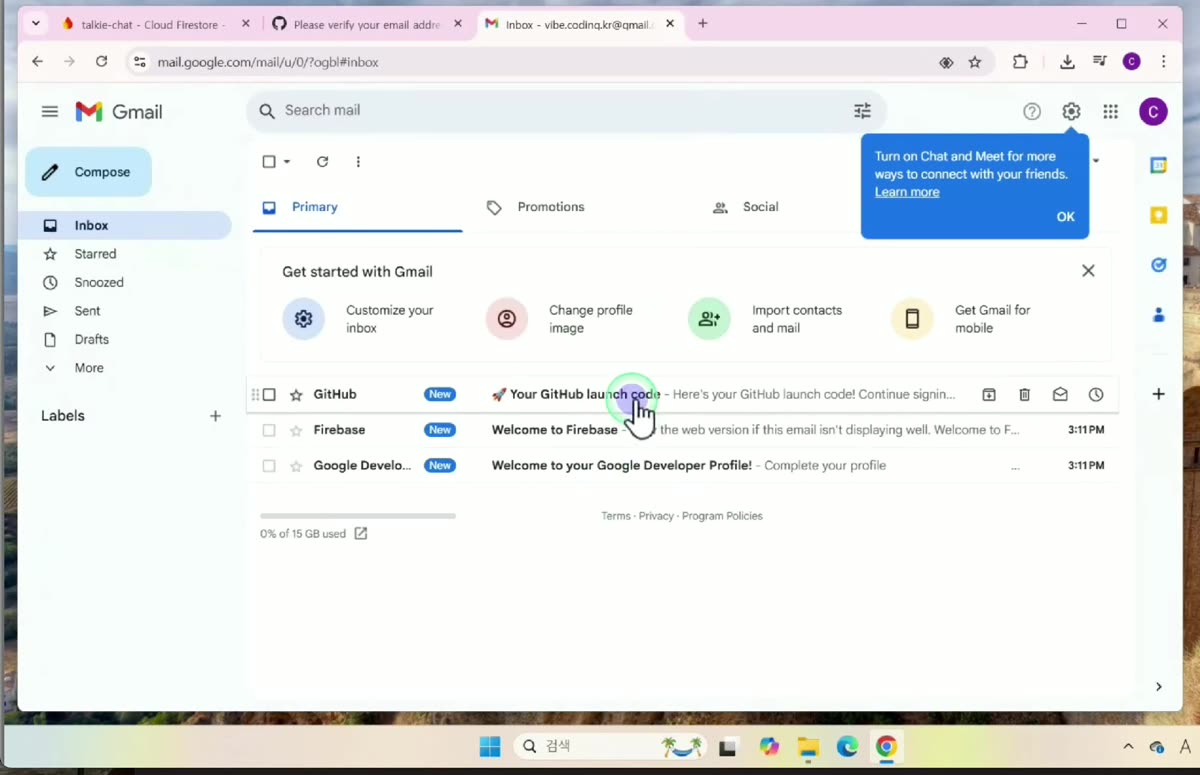Click Customize your inbox
The height and width of the screenshot is (775, 1200).
[x=360, y=319]
